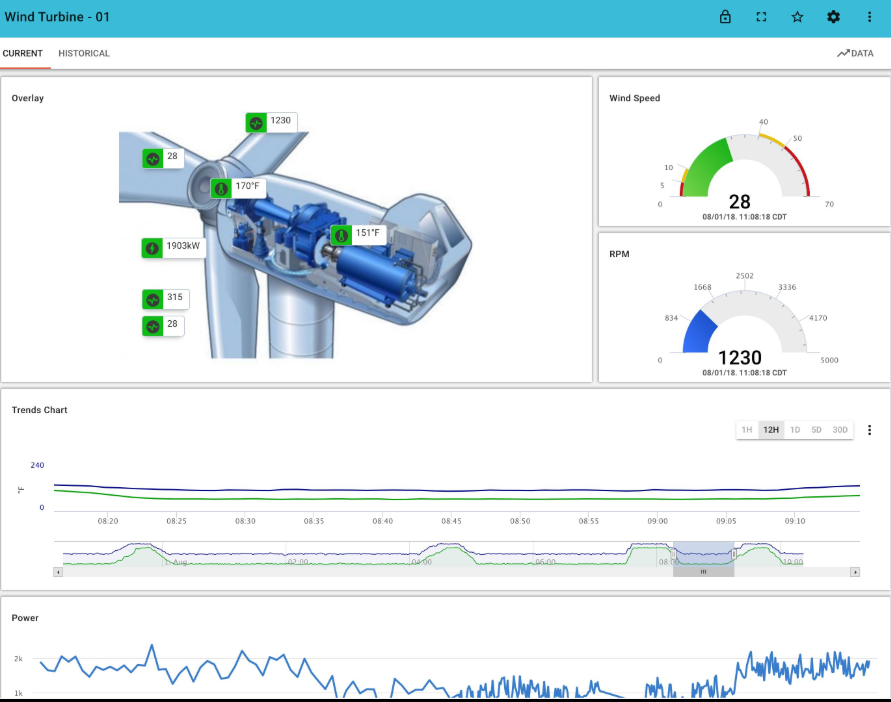Switch to the HISTORICAL tab
The width and height of the screenshot is (891, 702).
[x=84, y=53]
